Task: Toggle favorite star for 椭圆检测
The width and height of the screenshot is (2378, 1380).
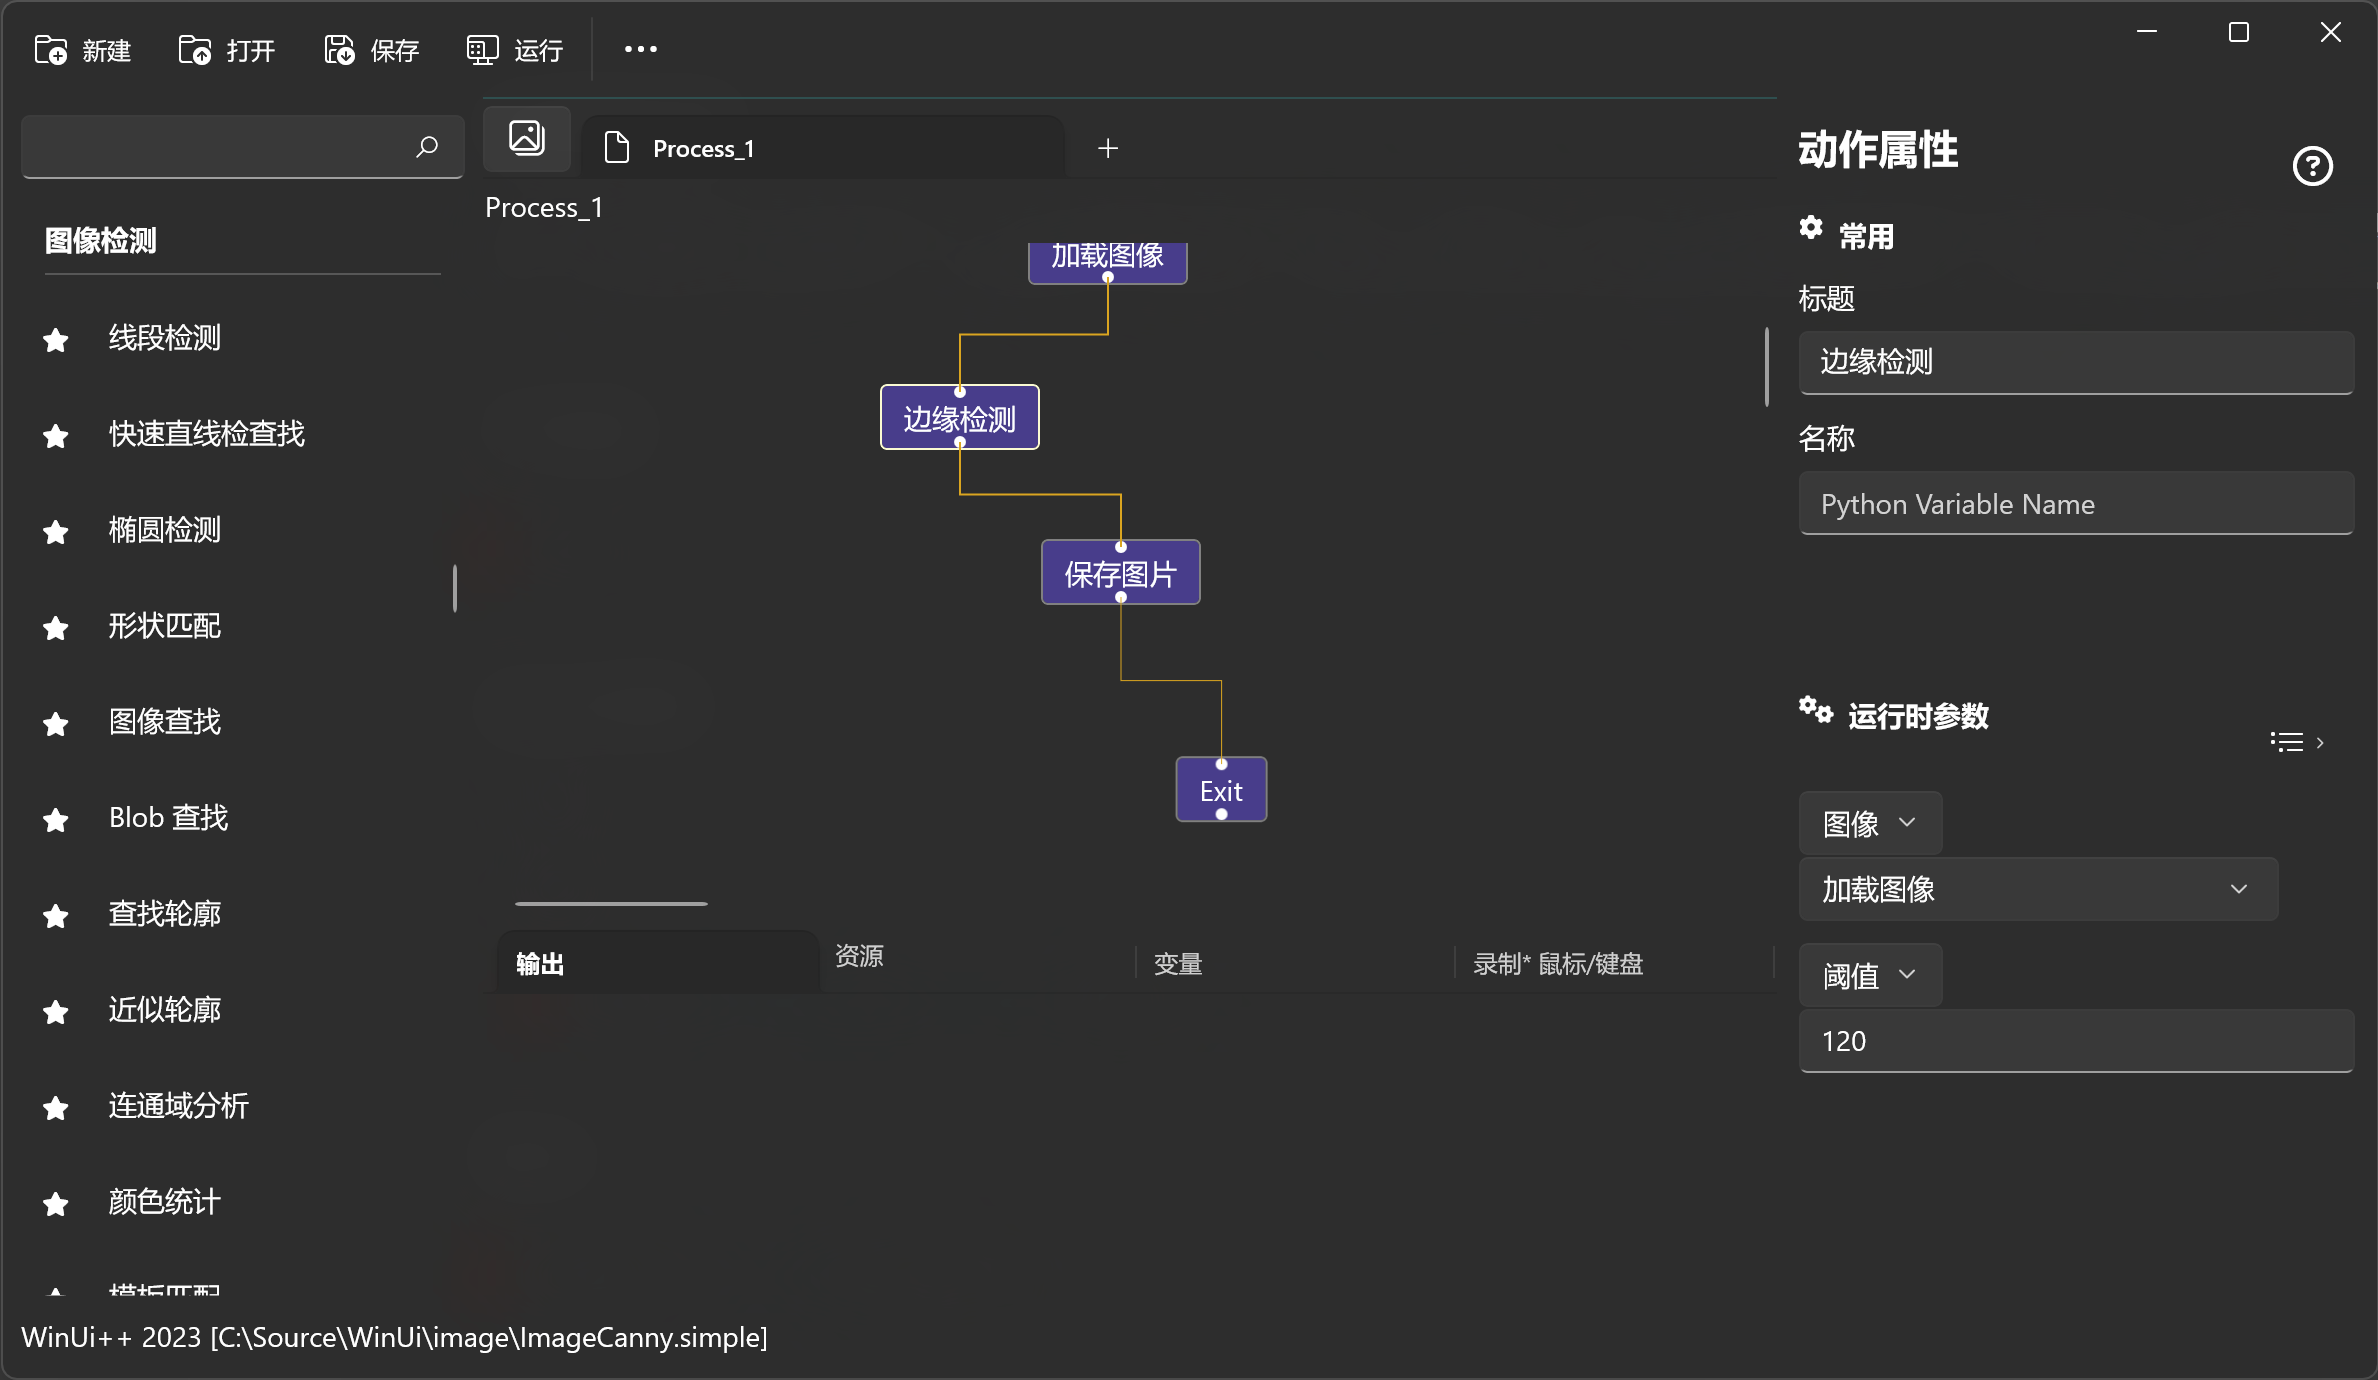Action: click(56, 531)
